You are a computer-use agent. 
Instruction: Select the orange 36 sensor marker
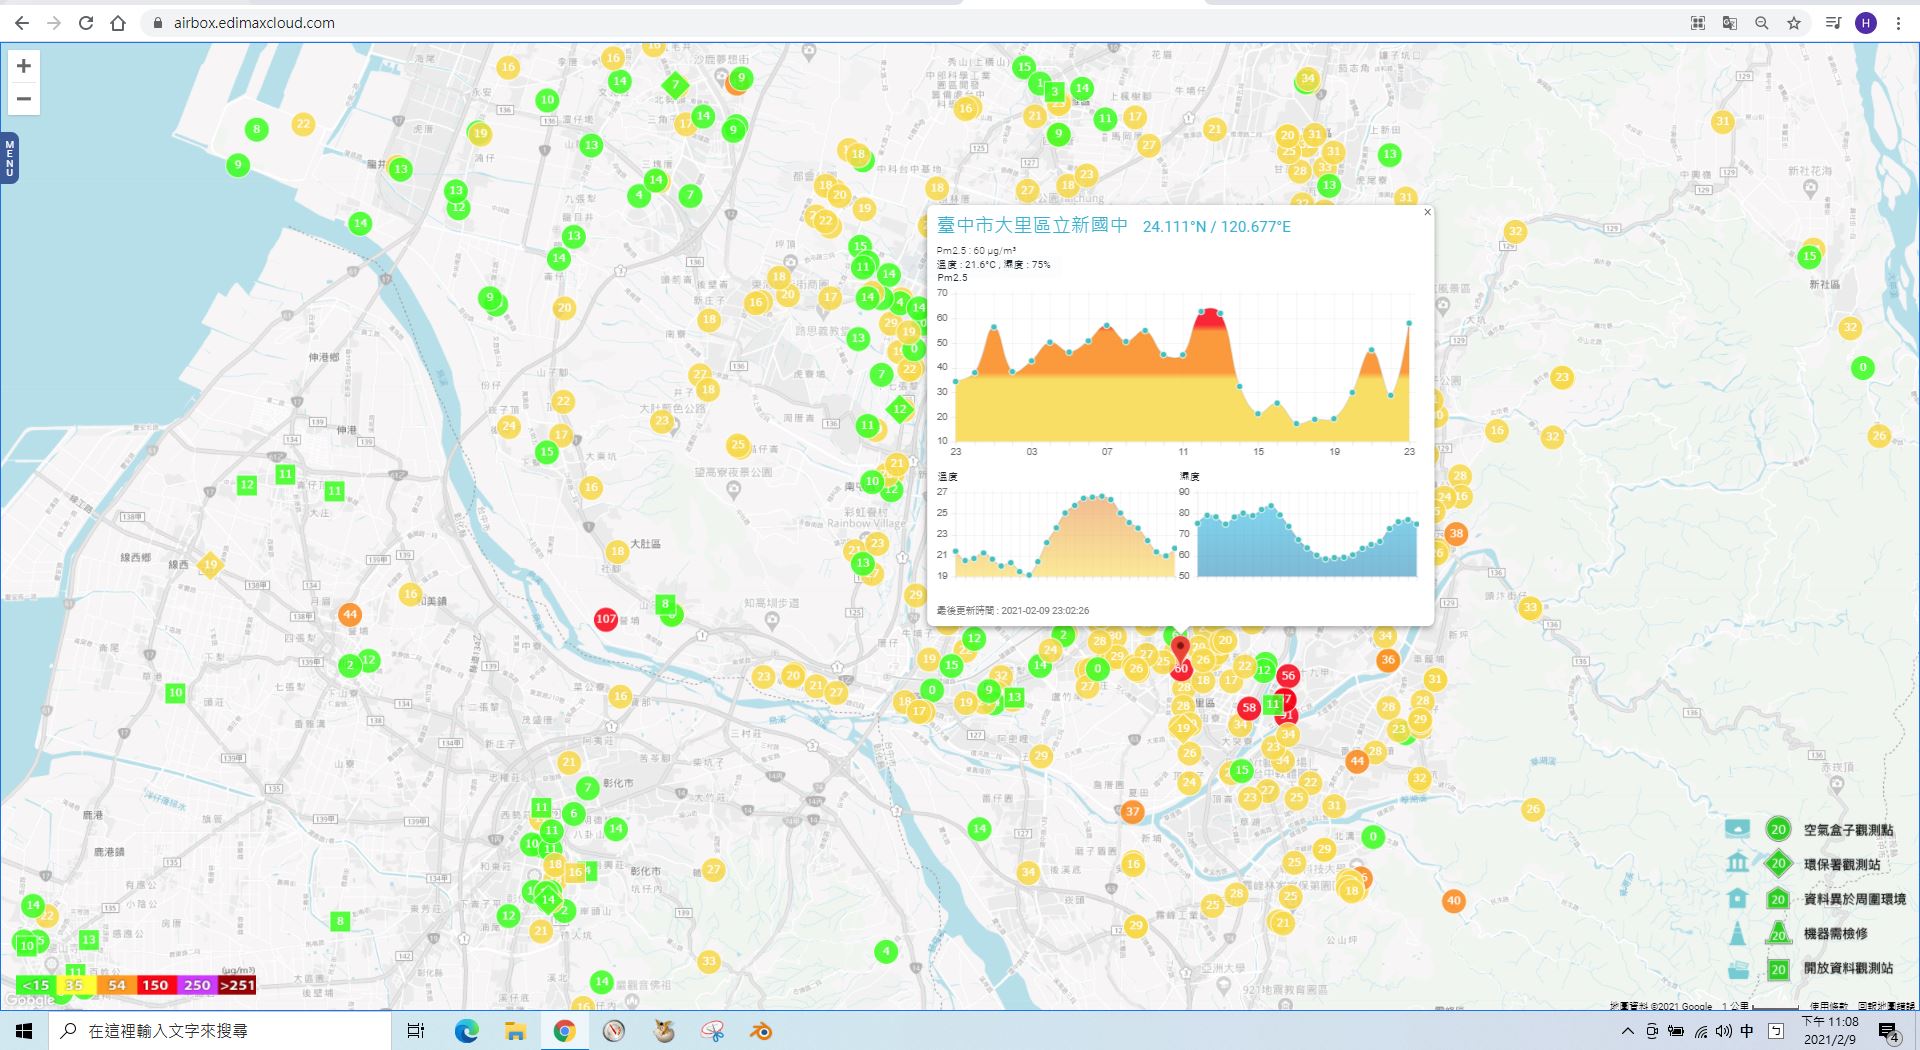[1387, 660]
